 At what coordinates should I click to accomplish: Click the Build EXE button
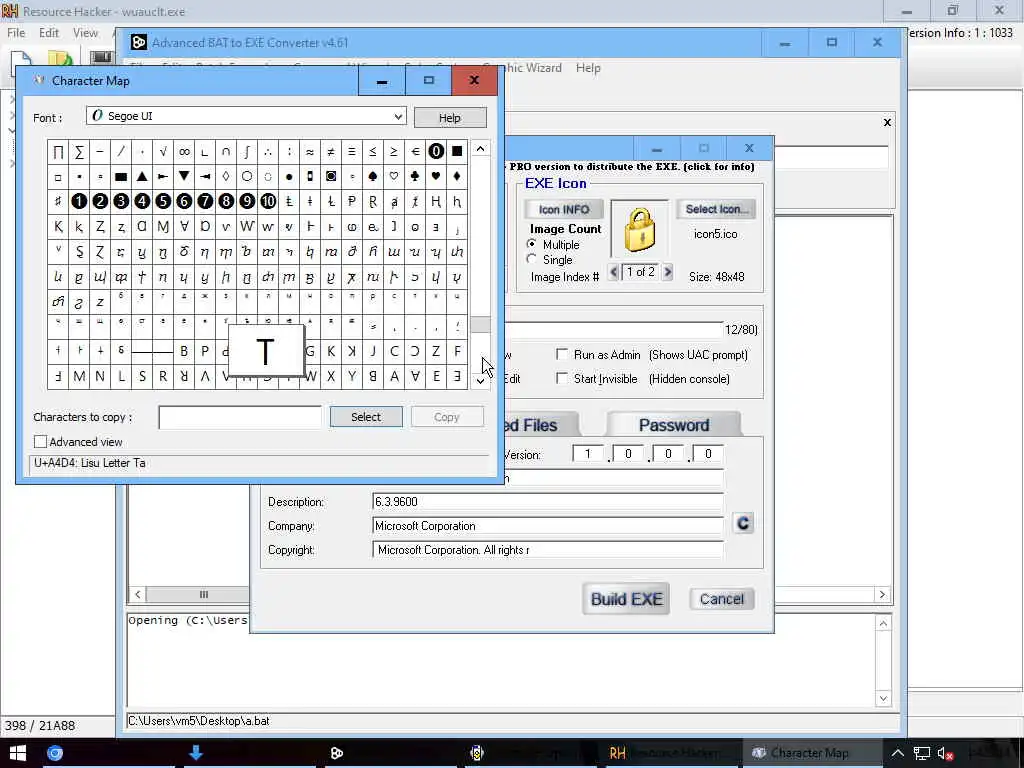pyautogui.click(x=626, y=599)
